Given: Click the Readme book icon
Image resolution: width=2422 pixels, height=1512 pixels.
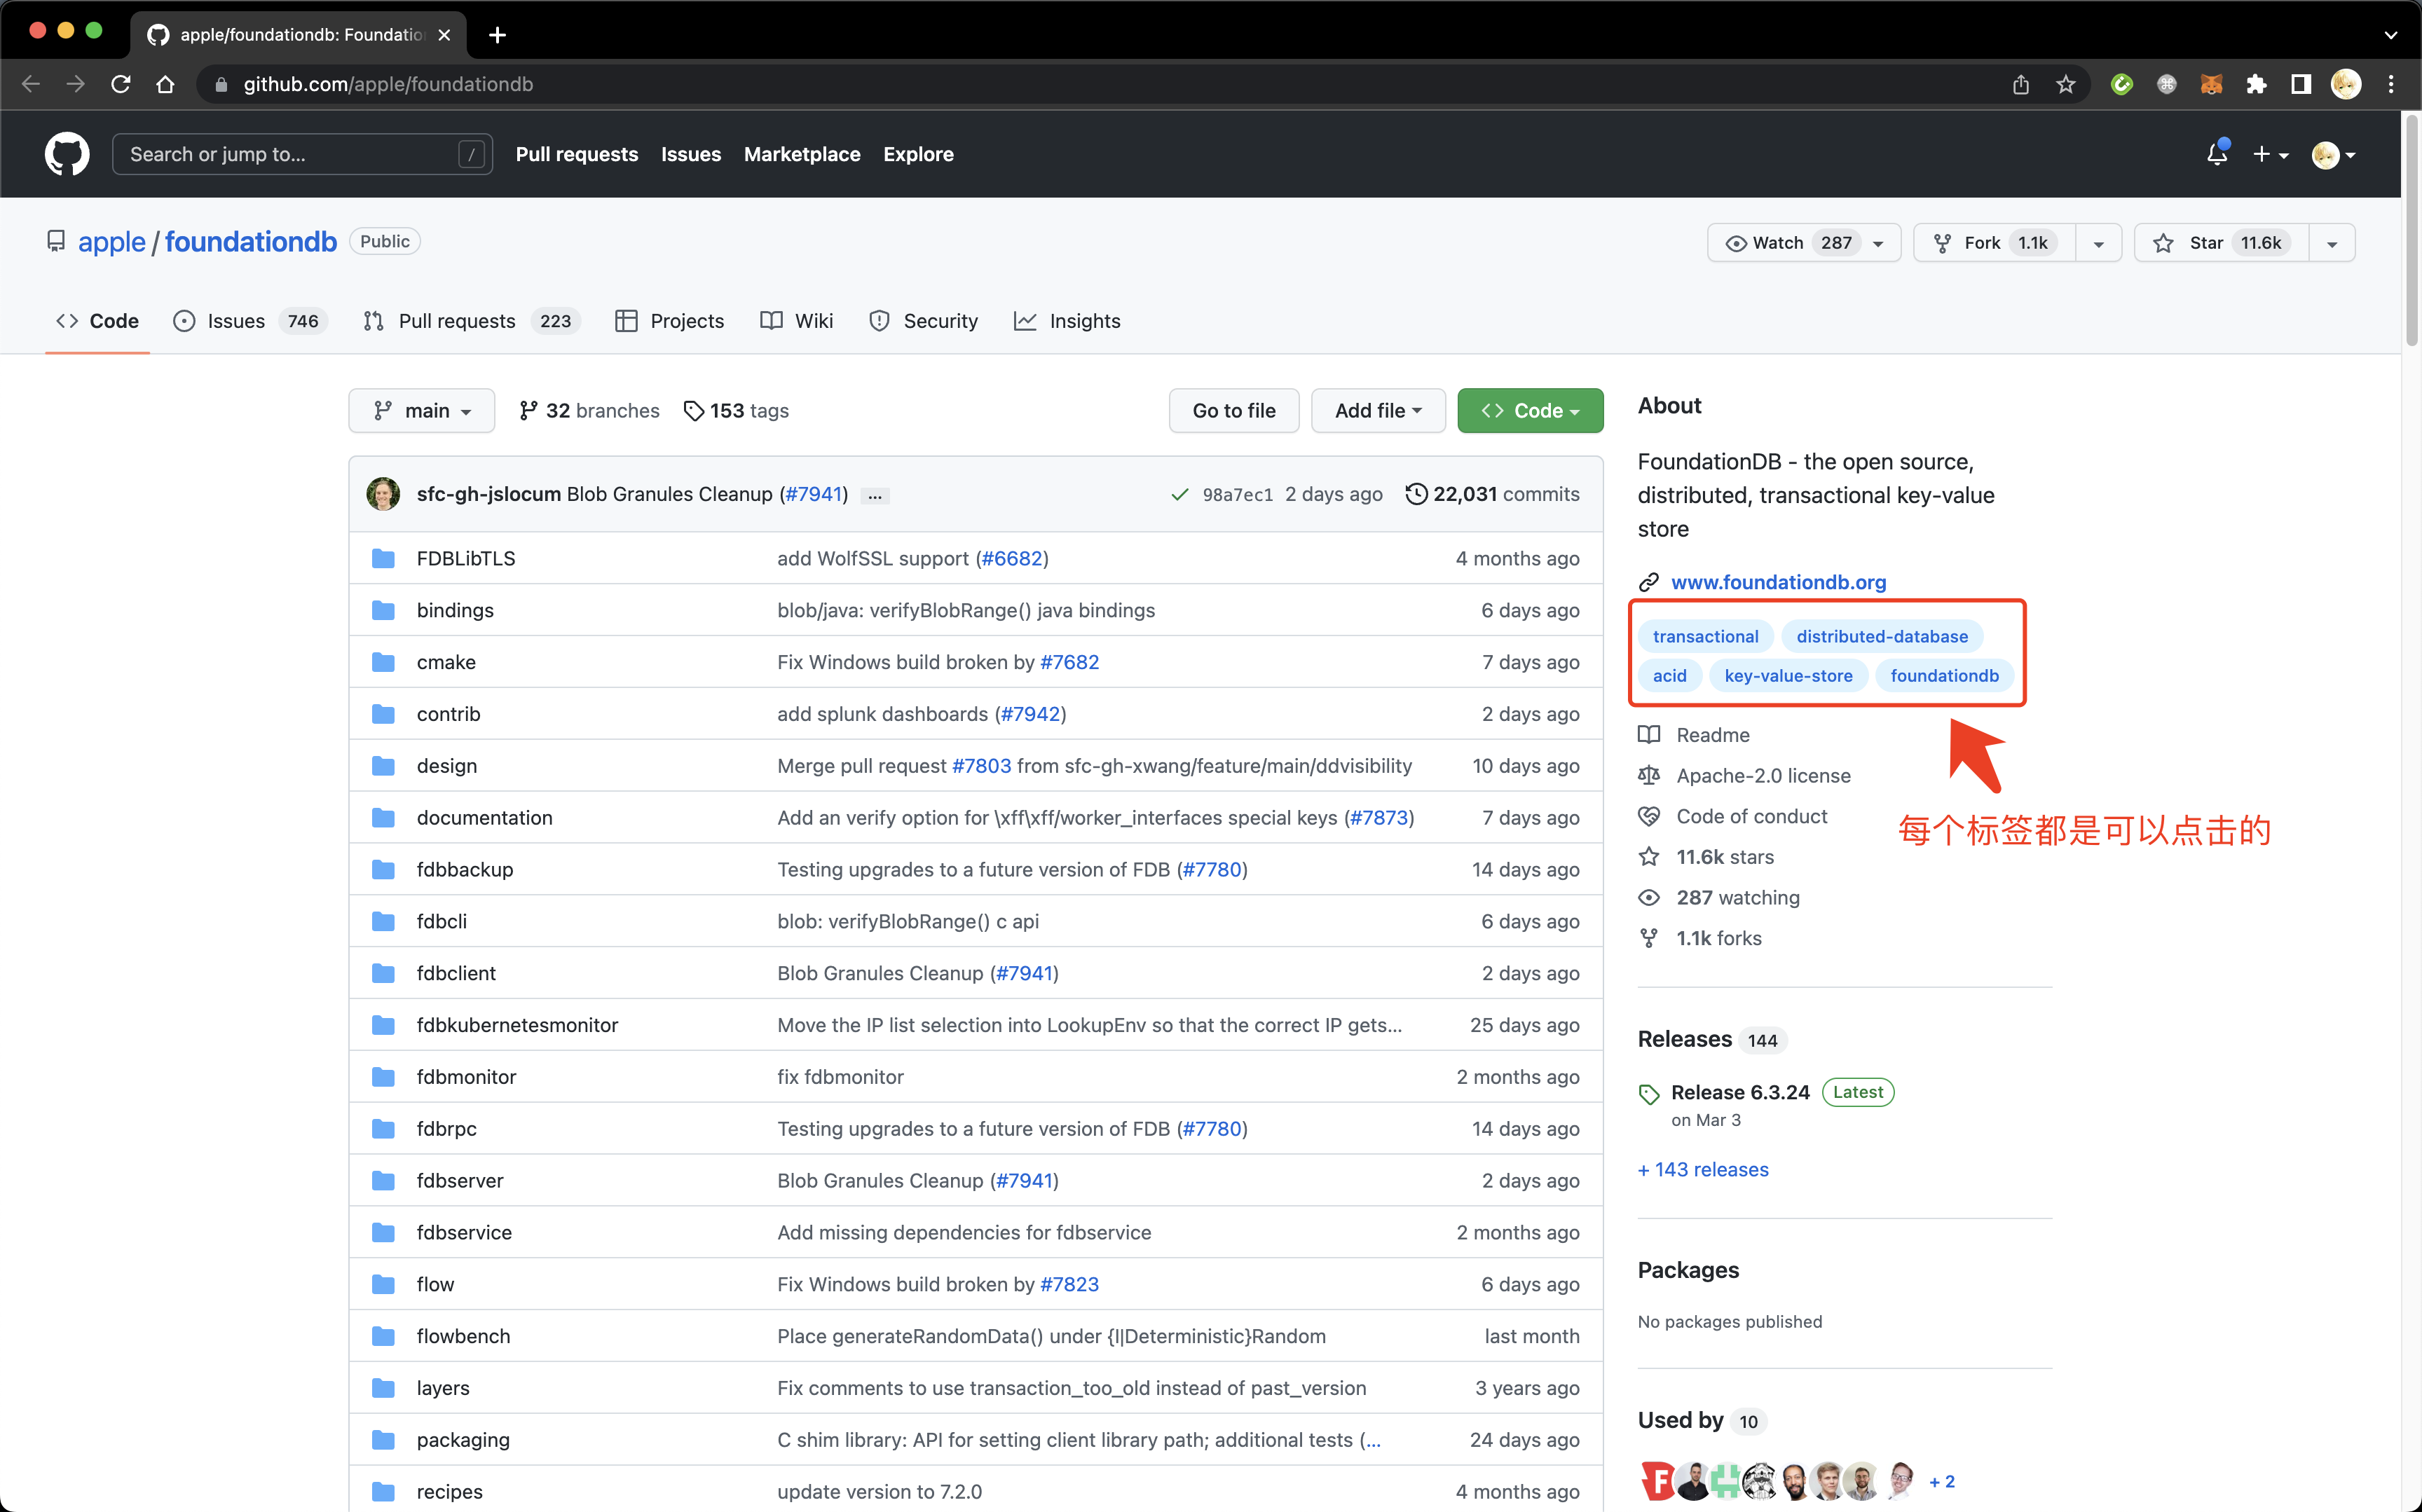Looking at the screenshot, I should pyautogui.click(x=1649, y=735).
